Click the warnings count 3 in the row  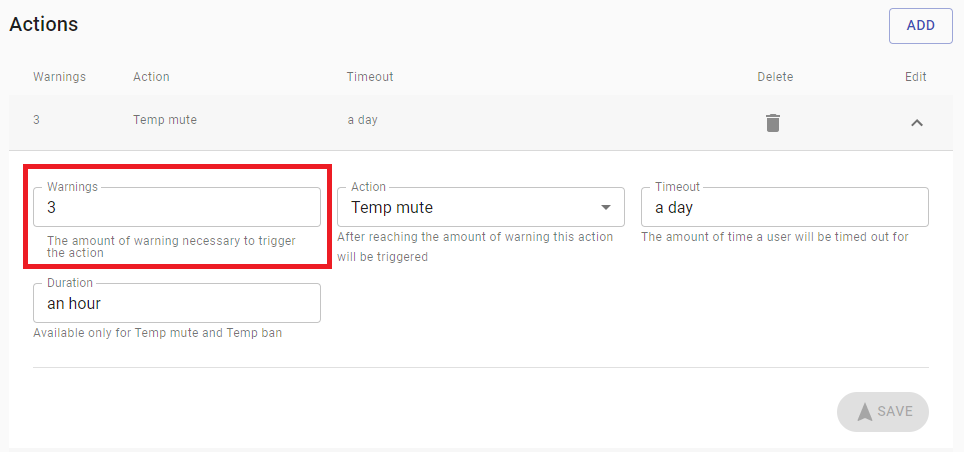[36, 120]
